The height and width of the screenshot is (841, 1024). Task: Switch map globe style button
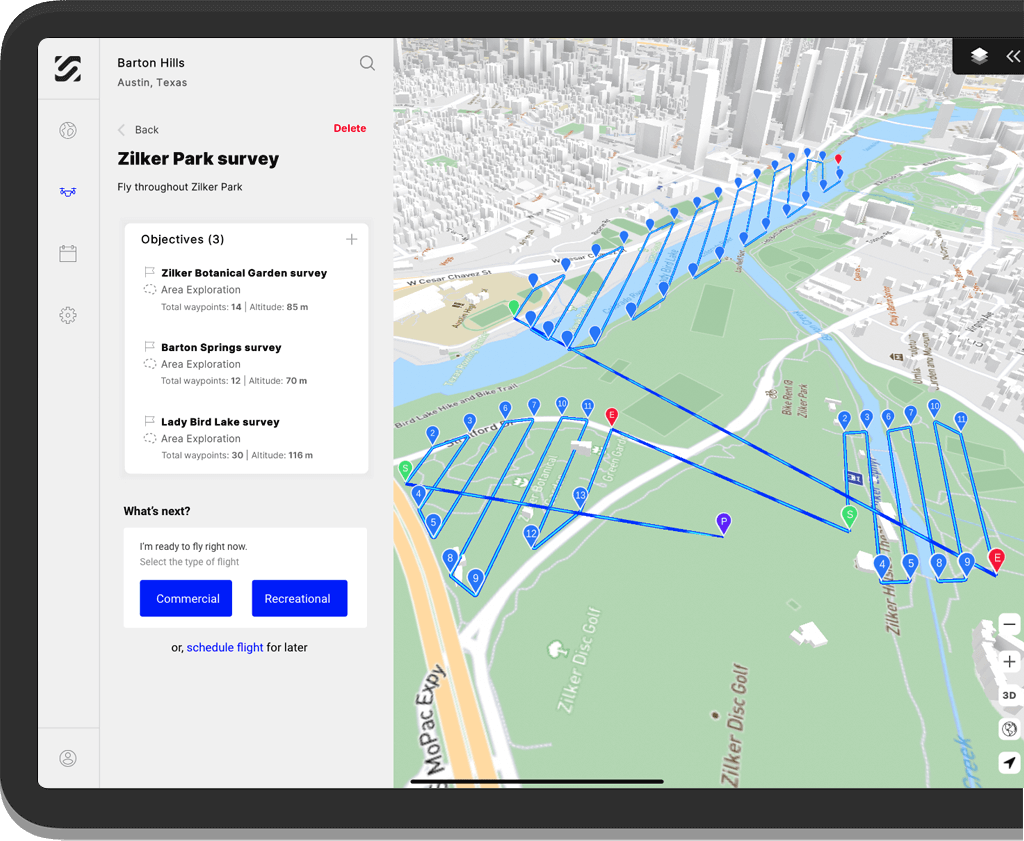tap(1009, 729)
